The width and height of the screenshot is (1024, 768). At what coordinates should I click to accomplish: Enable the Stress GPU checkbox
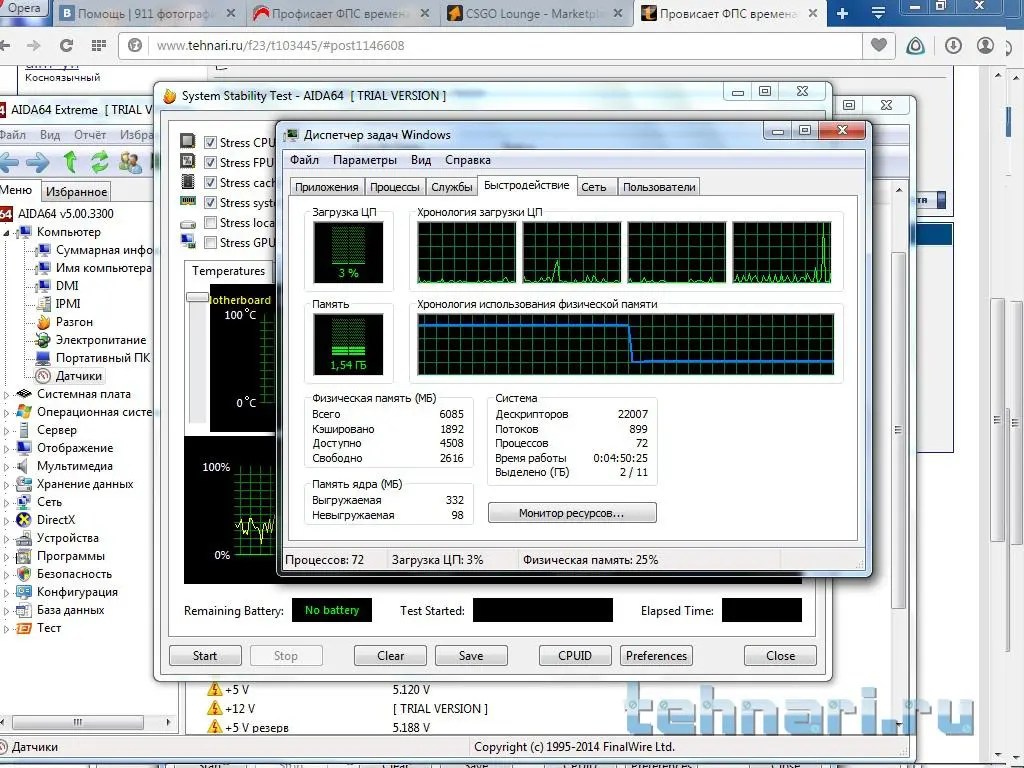(211, 243)
